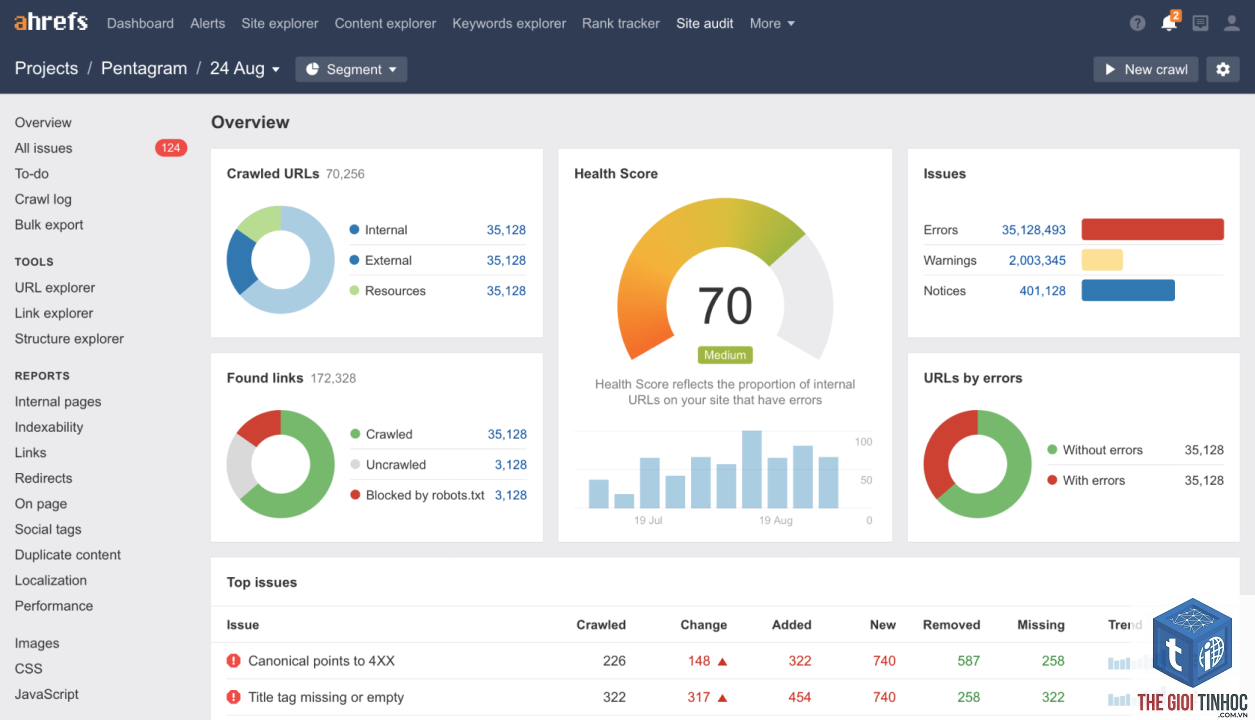Click the 124 issues badge

171,148
